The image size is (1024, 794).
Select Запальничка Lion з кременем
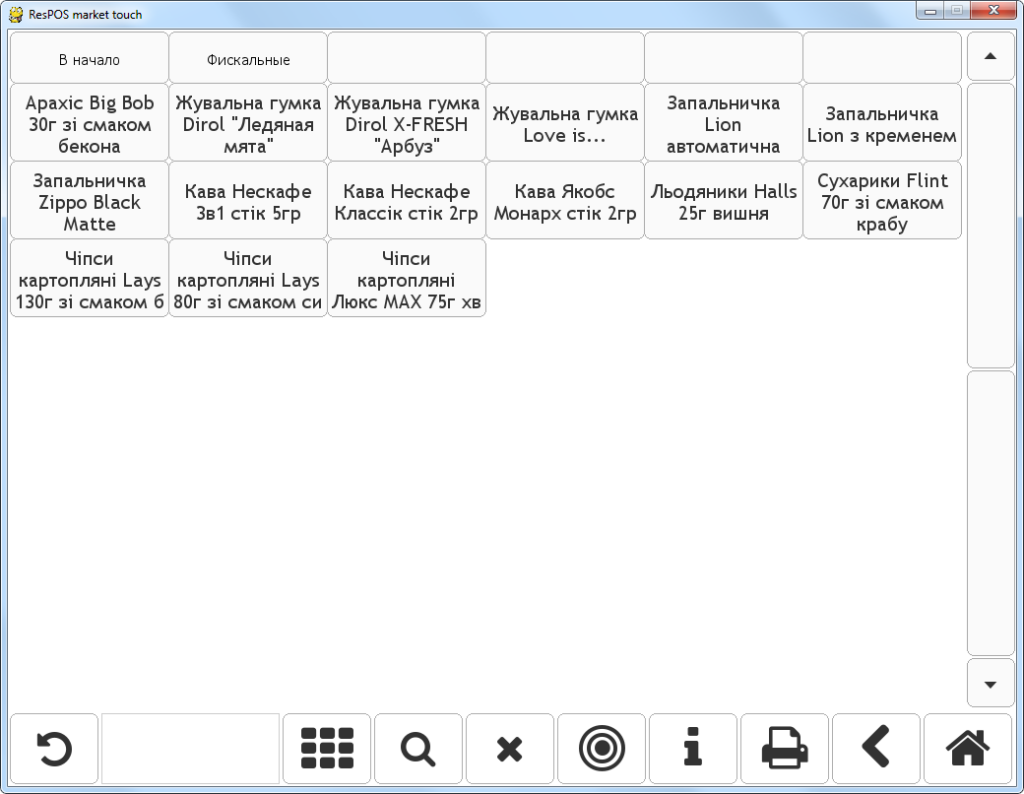882,123
